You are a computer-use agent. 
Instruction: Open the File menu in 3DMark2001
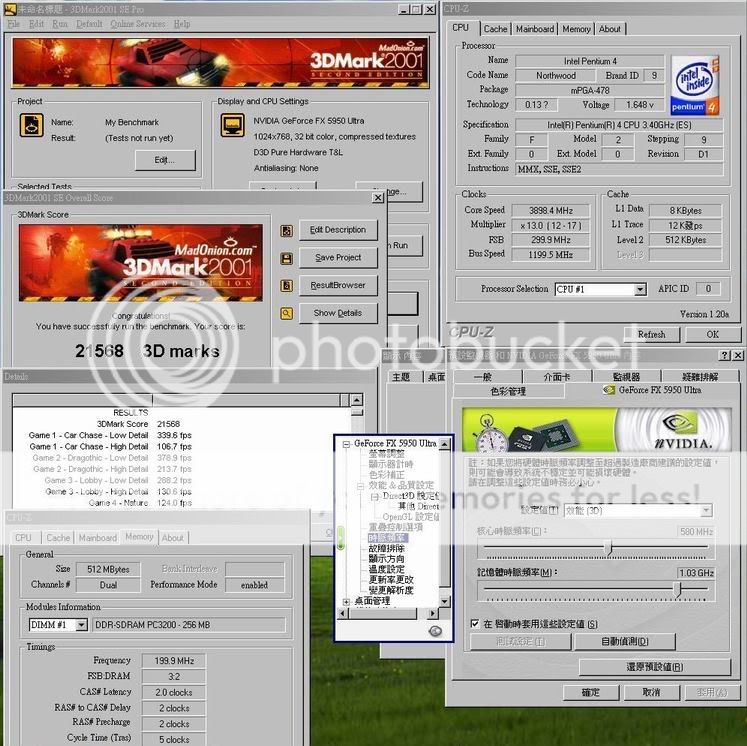[x=14, y=24]
